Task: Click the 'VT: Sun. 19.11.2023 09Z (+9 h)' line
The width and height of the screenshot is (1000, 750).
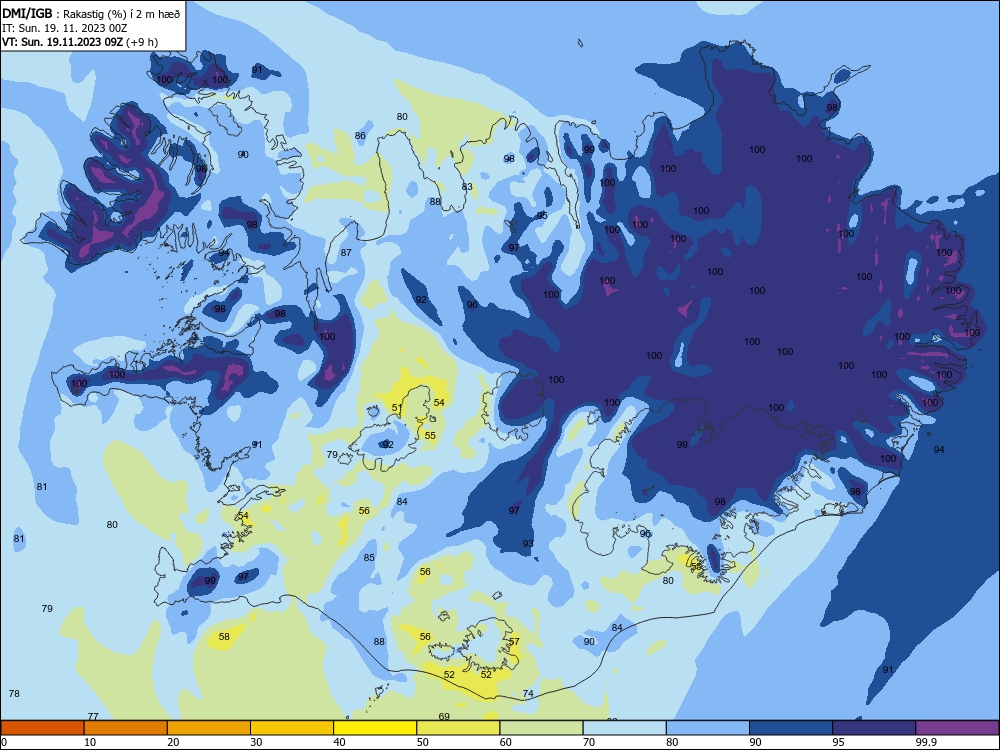Action: pos(80,42)
